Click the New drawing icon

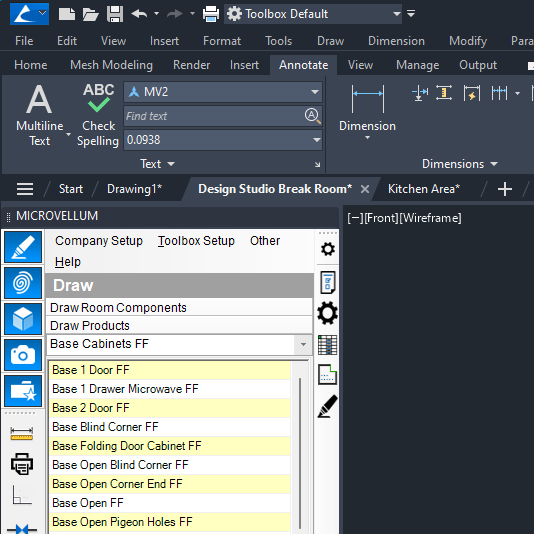pos(67,14)
